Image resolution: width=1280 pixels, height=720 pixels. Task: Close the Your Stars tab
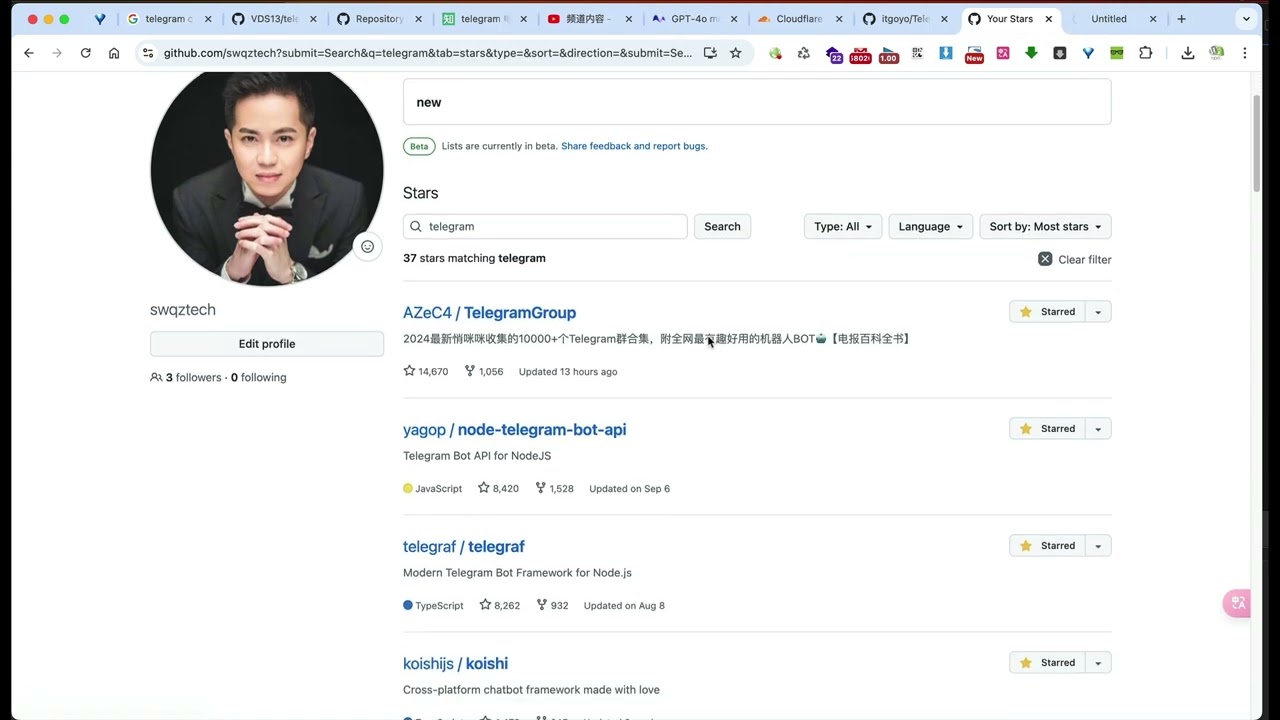pyautogui.click(x=1050, y=19)
